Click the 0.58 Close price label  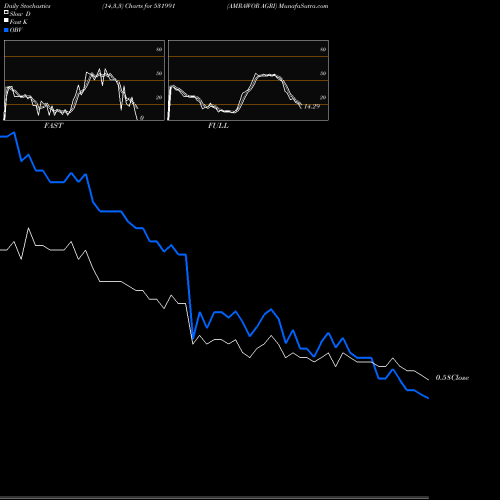[x=452, y=378]
